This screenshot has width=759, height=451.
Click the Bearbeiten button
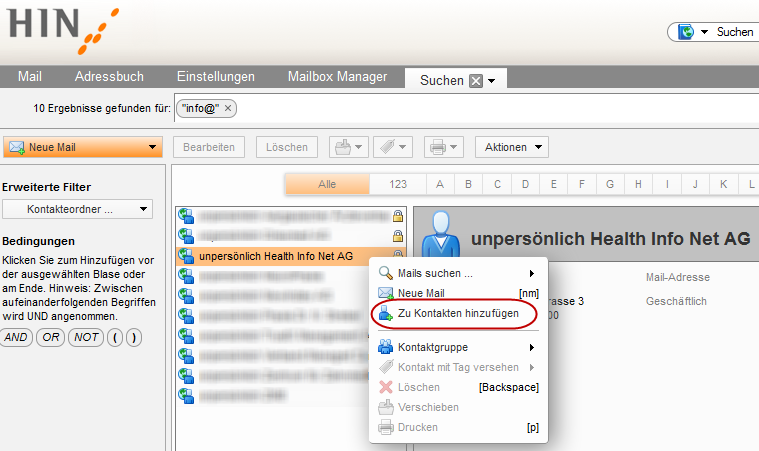tap(209, 147)
